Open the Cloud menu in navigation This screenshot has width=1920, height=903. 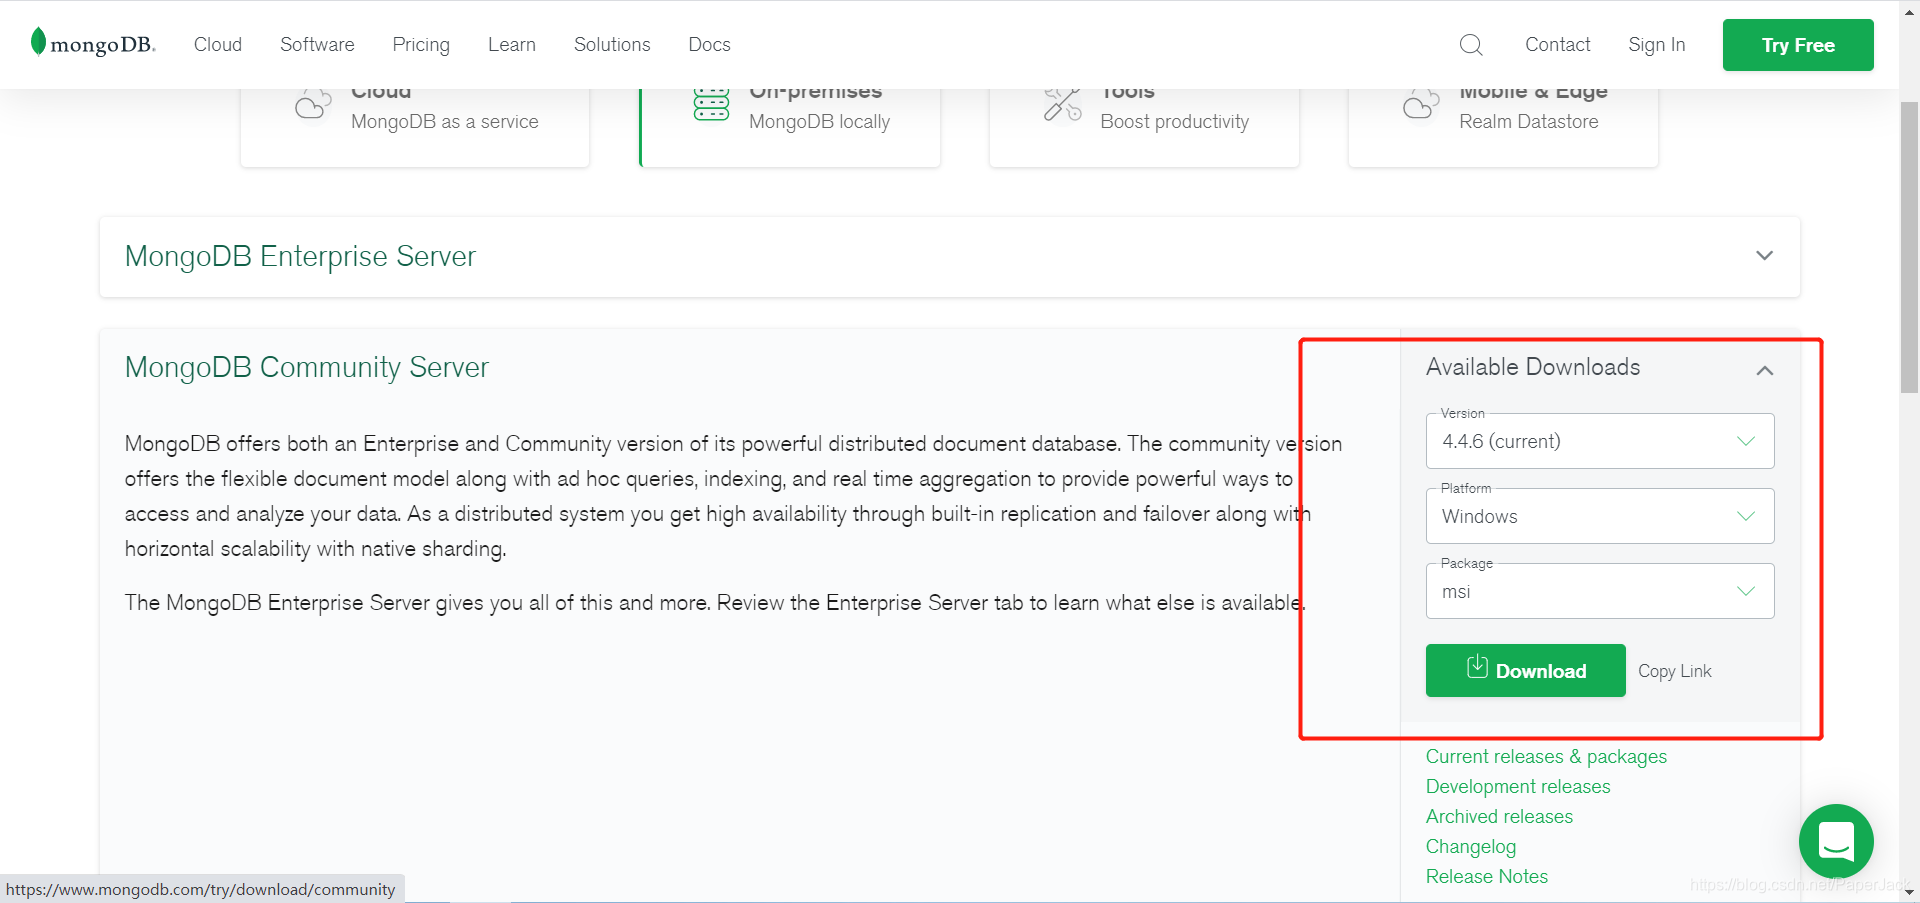(218, 45)
